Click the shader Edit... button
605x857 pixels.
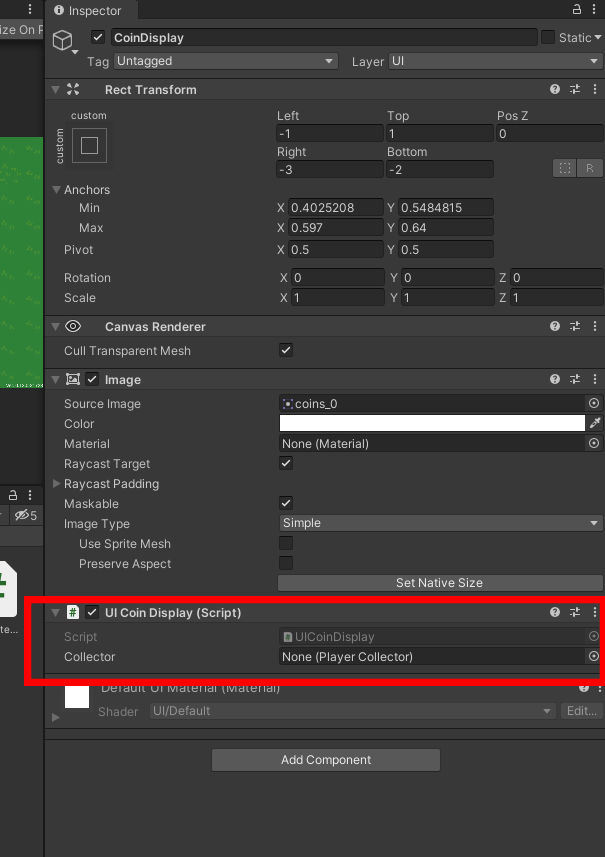(x=581, y=711)
